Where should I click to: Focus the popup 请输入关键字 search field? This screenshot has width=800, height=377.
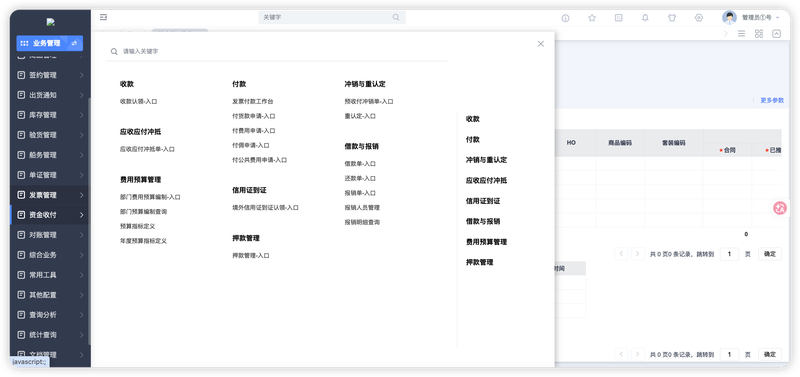(276, 52)
